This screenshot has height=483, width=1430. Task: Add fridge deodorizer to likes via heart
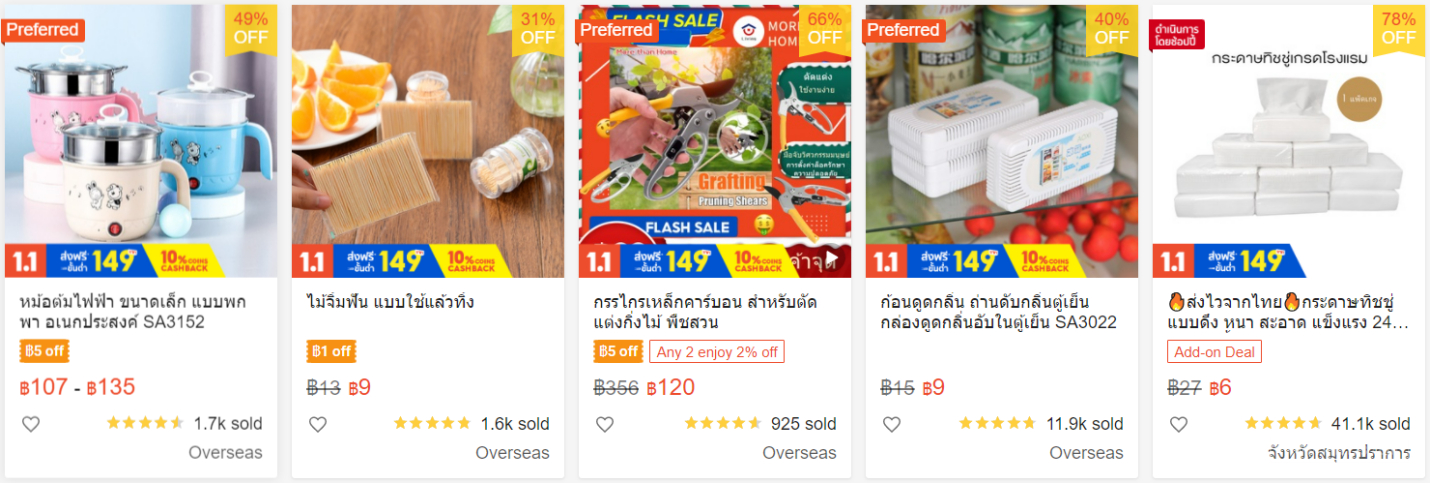click(892, 424)
